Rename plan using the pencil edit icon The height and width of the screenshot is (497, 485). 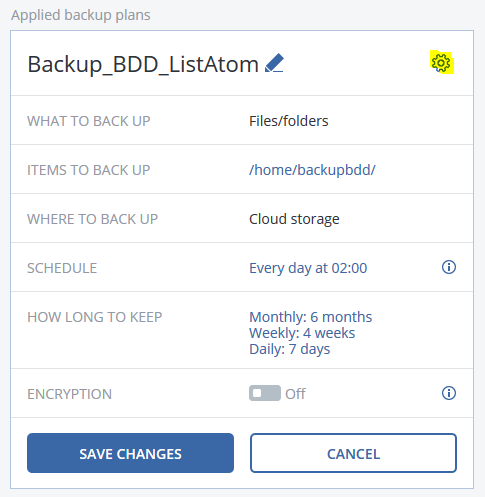(x=274, y=63)
